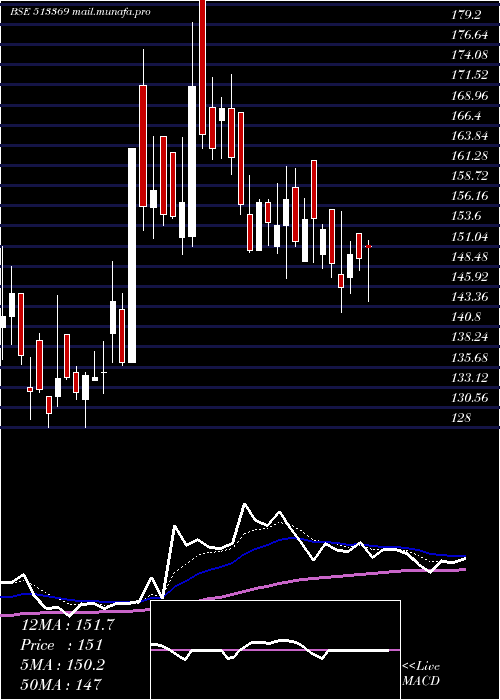
Task: Click the <<Live MACD label
Action: (x=421, y=674)
